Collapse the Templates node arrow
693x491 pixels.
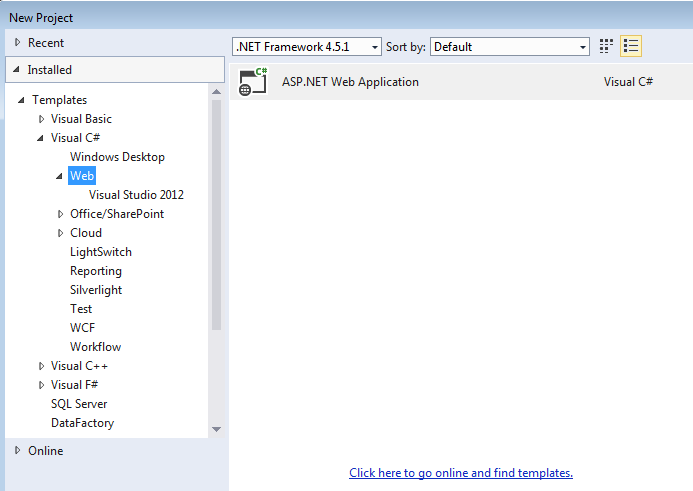click(21, 100)
